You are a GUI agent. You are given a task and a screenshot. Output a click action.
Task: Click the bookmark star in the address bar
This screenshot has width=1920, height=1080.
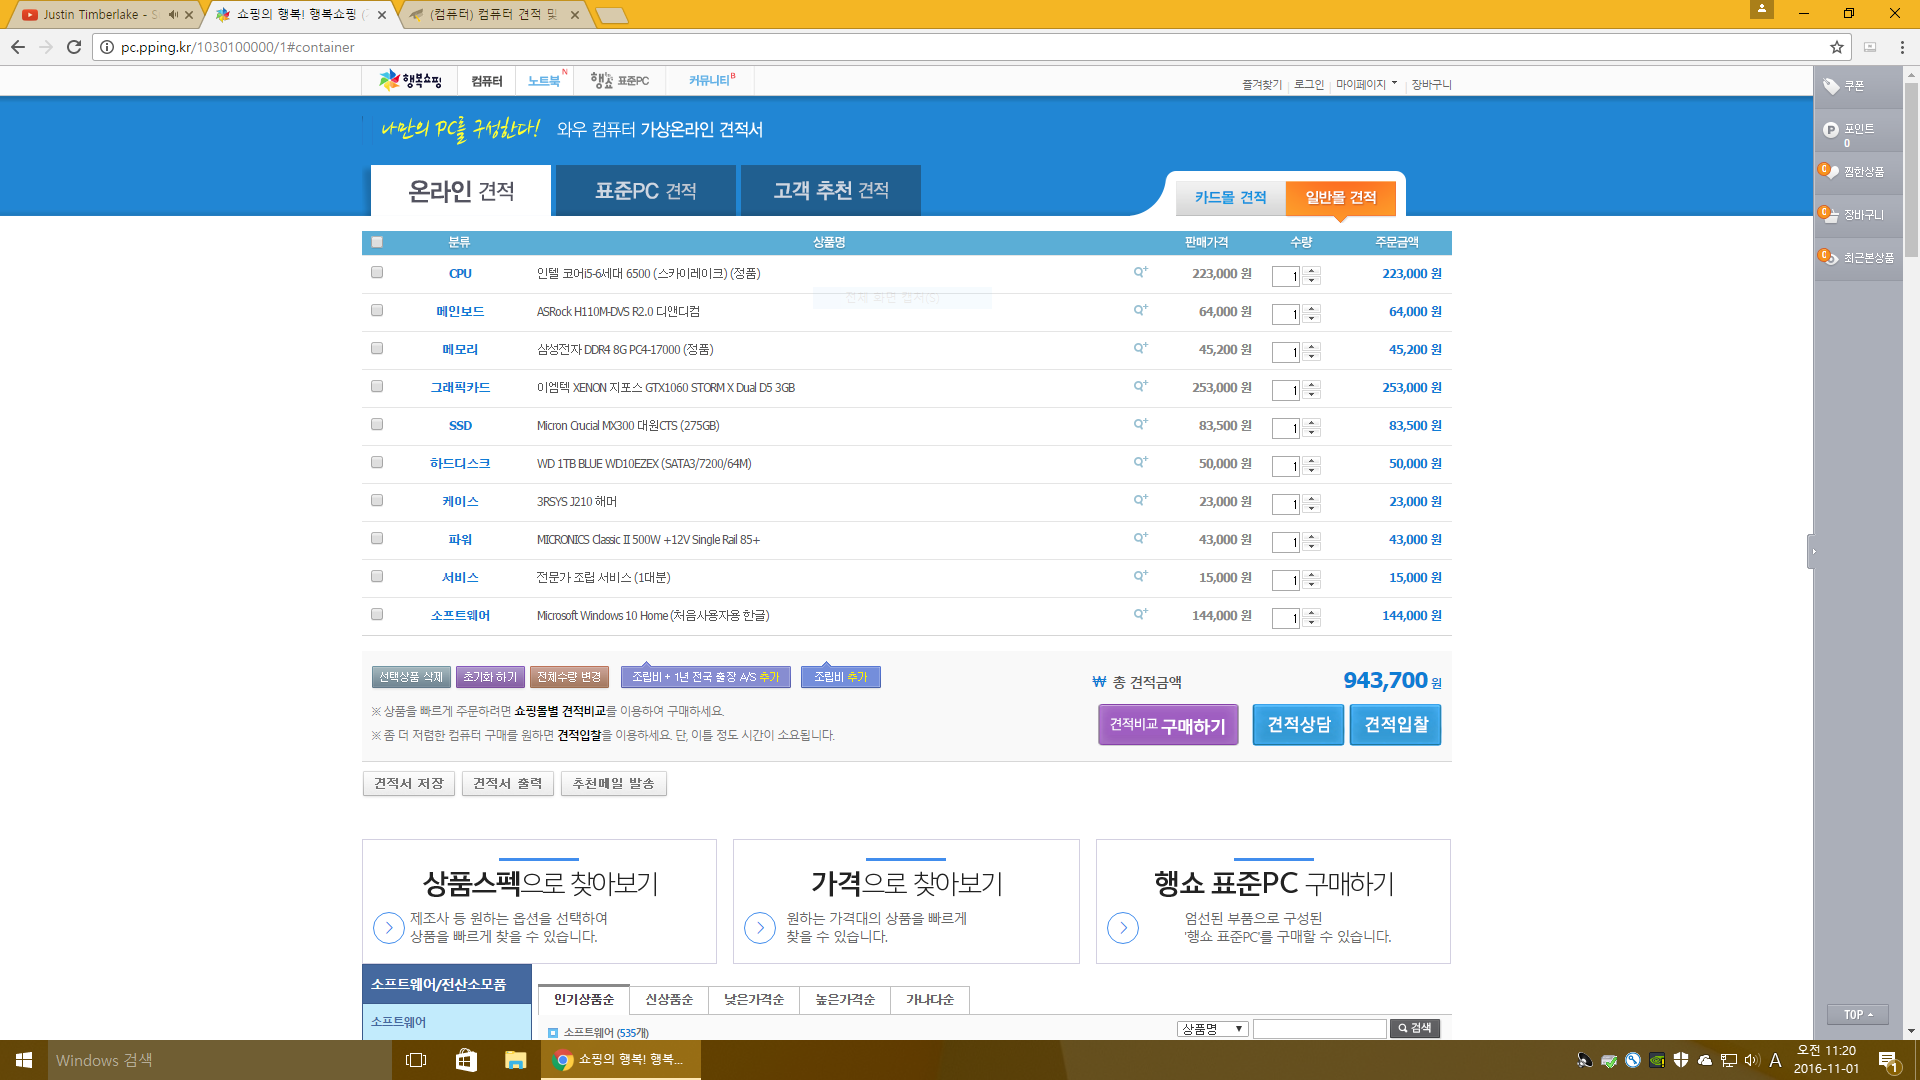coord(1837,47)
